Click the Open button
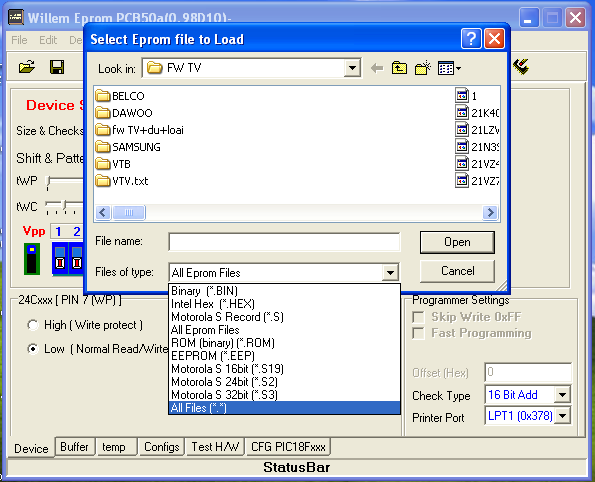Viewport: 595px width, 482px height. [457, 242]
